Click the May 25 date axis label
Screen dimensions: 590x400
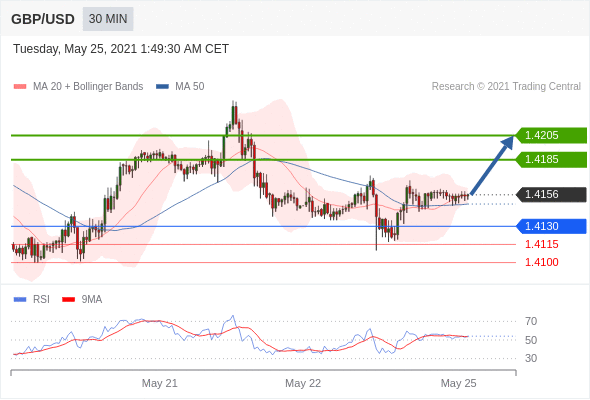458,383
